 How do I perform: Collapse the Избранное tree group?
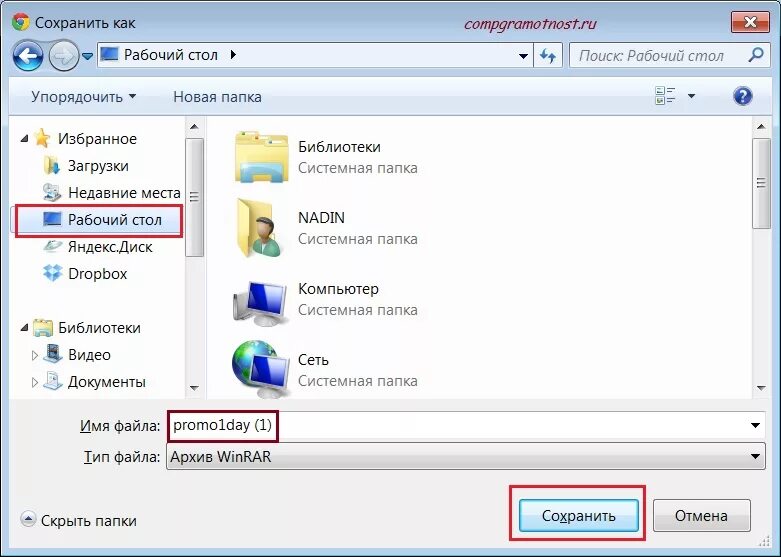[24, 139]
